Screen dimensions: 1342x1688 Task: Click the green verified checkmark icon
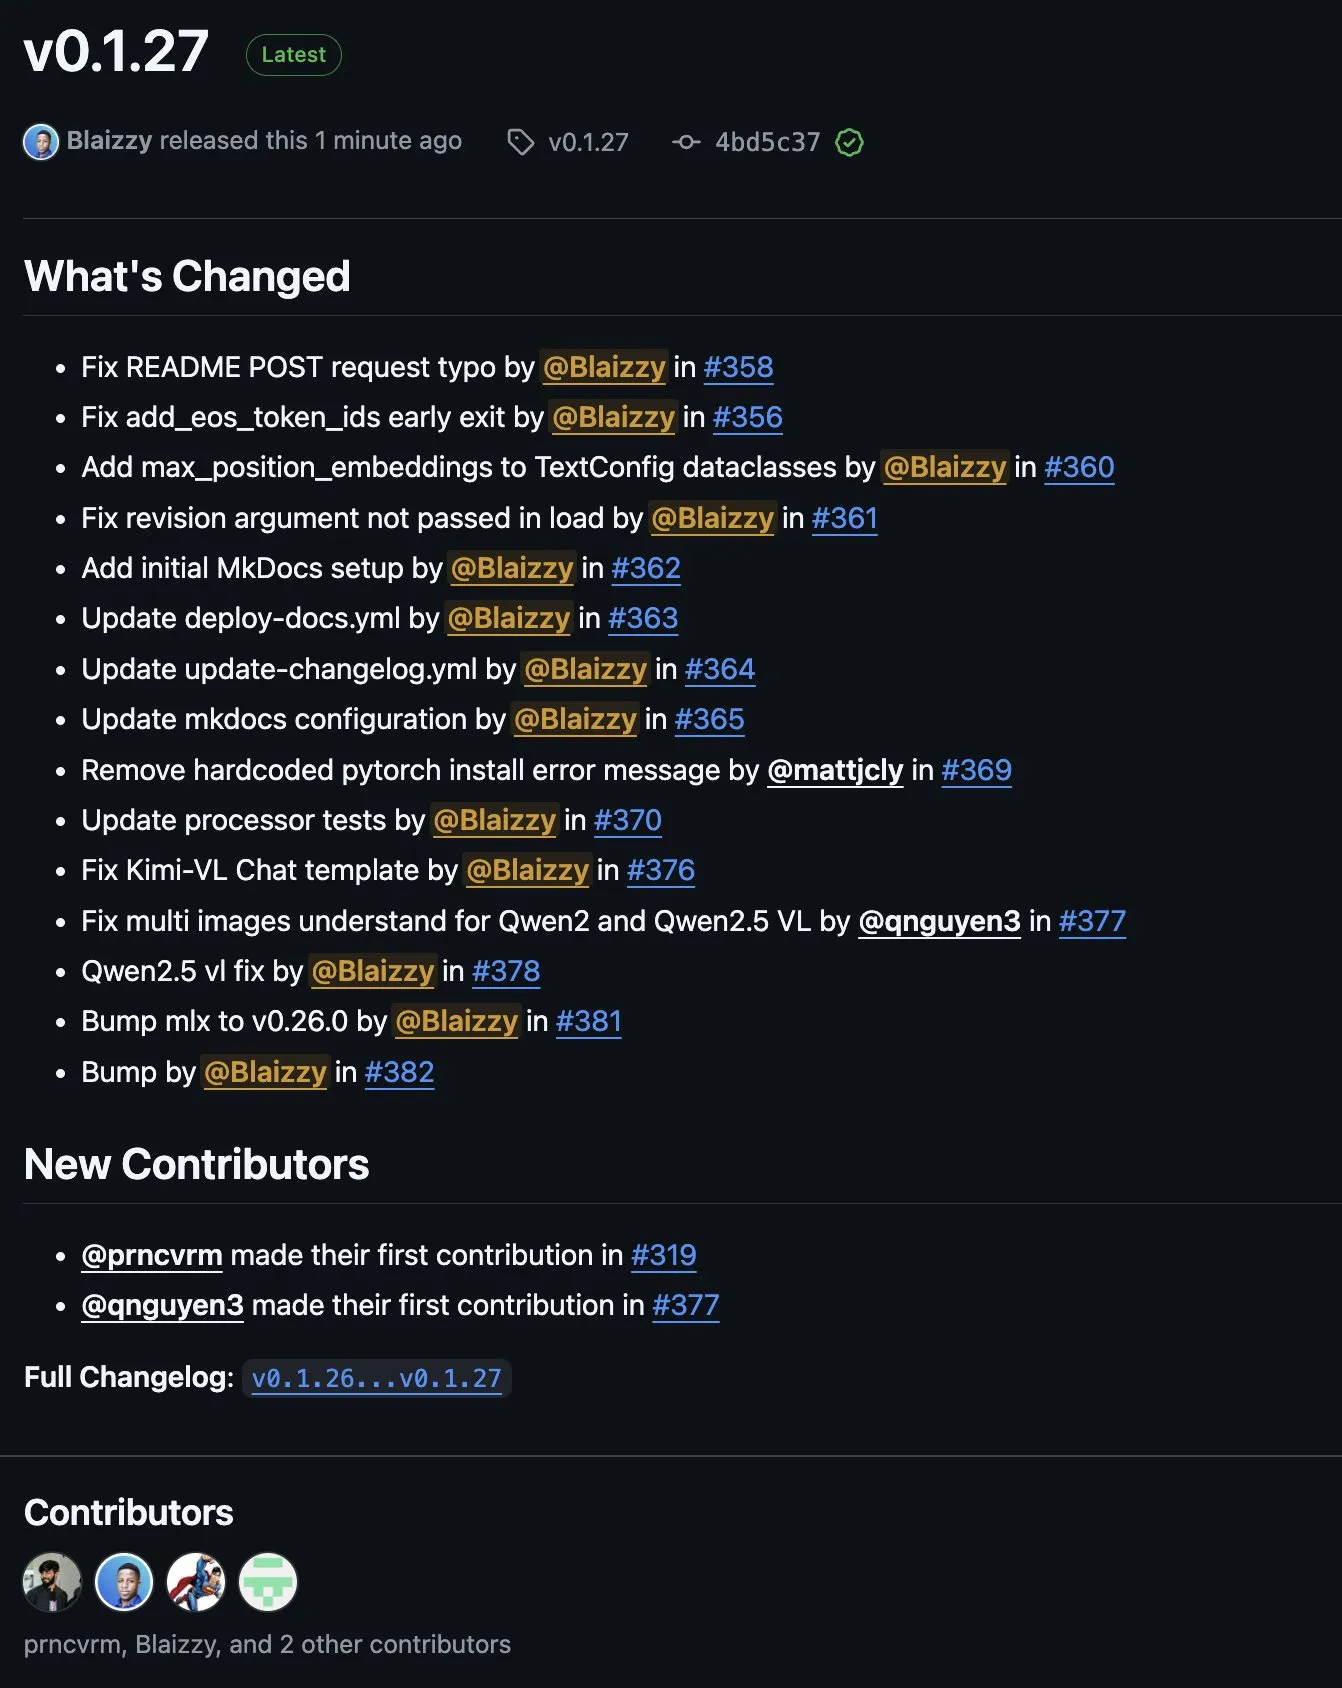tap(850, 142)
